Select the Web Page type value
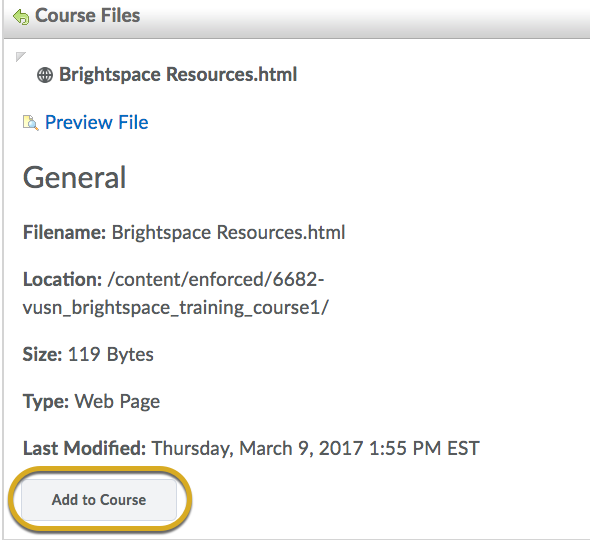 pyautogui.click(x=117, y=401)
